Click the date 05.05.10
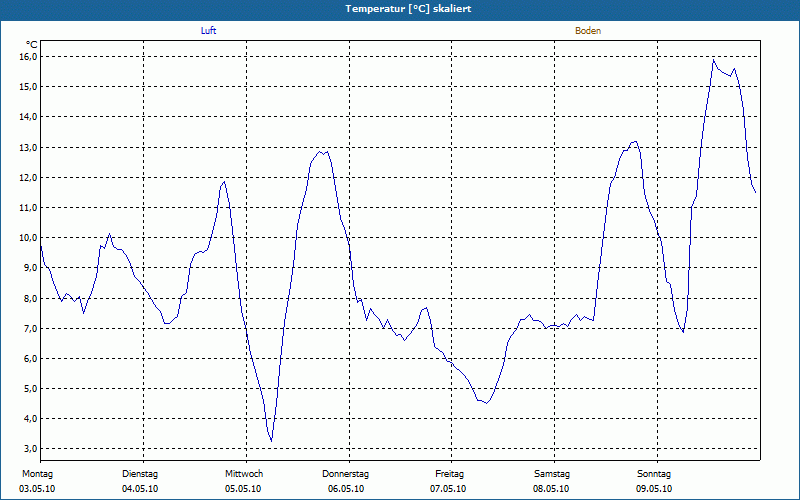800x500 pixels. coord(243,489)
